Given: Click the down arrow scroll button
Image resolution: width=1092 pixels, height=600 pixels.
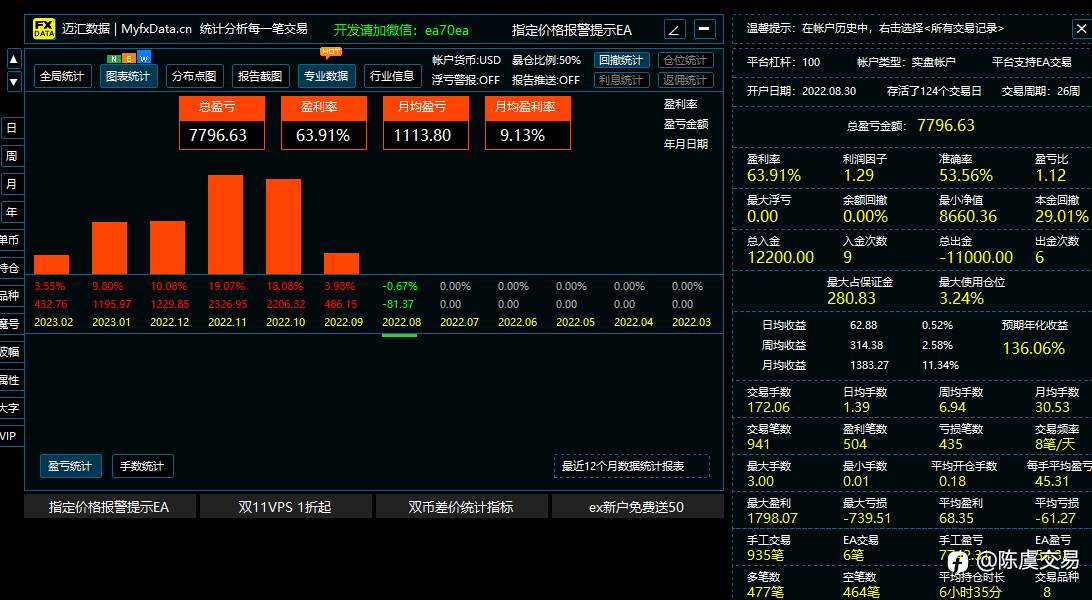Looking at the screenshot, I should click(13, 82).
